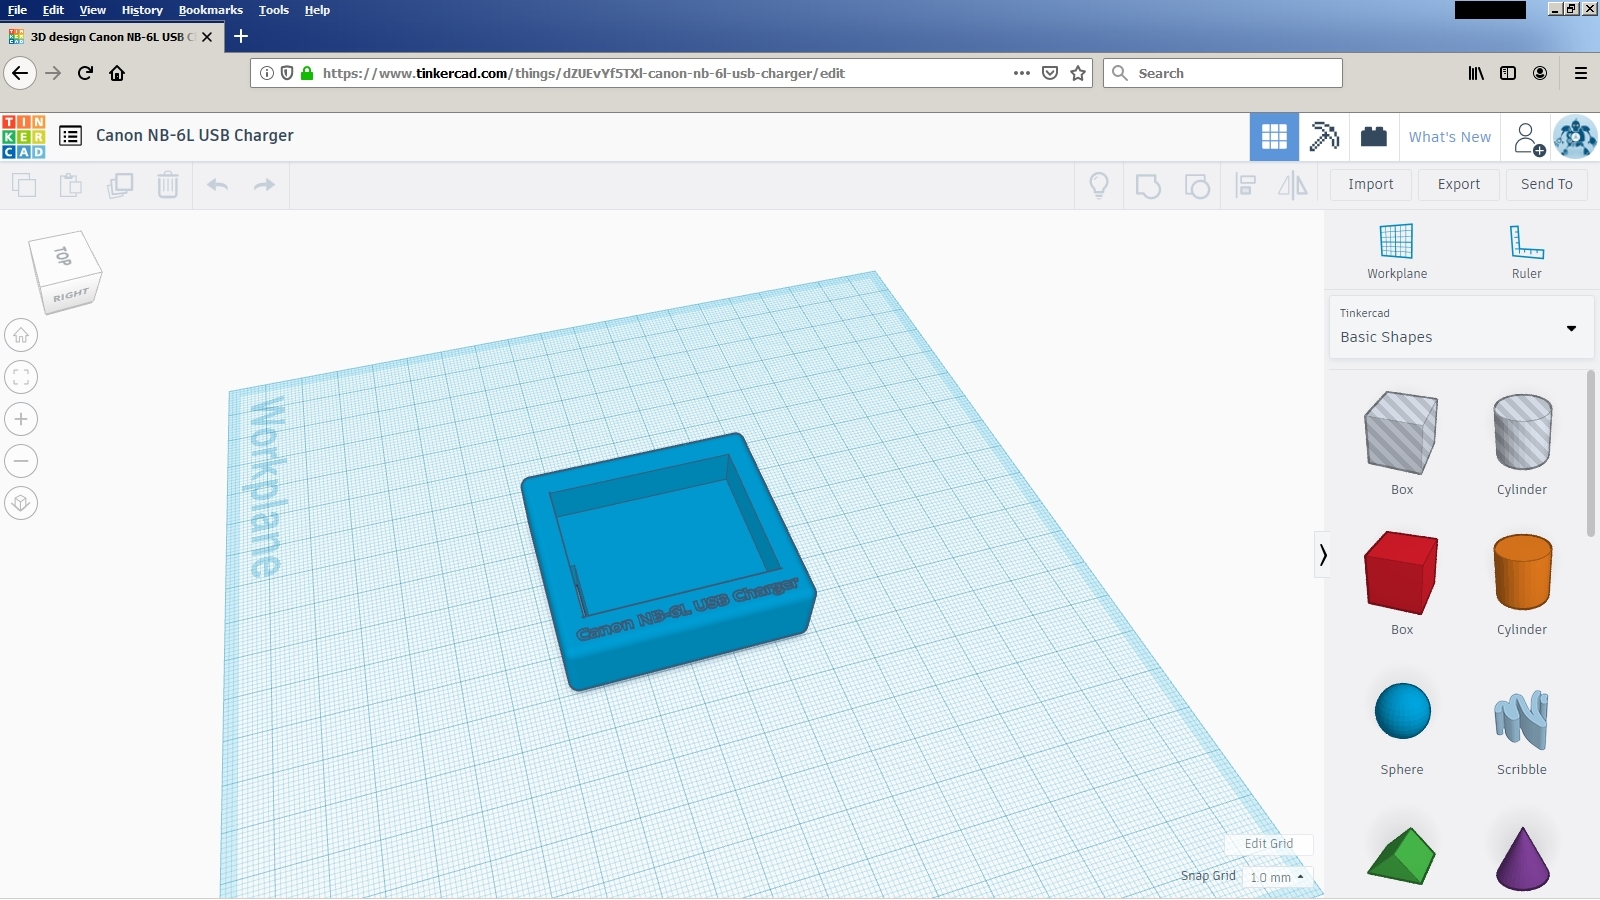1600x900 pixels.
Task: Collapse the shapes panel with the chevron
Action: tap(1322, 554)
